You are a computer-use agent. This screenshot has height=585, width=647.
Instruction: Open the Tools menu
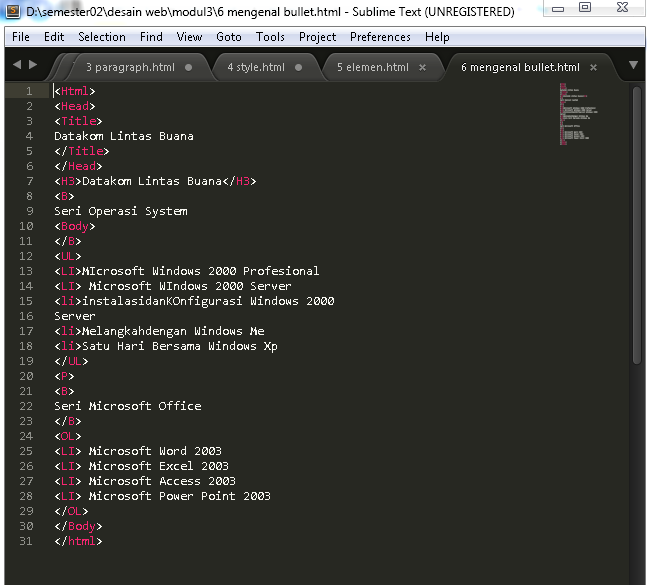coord(270,37)
